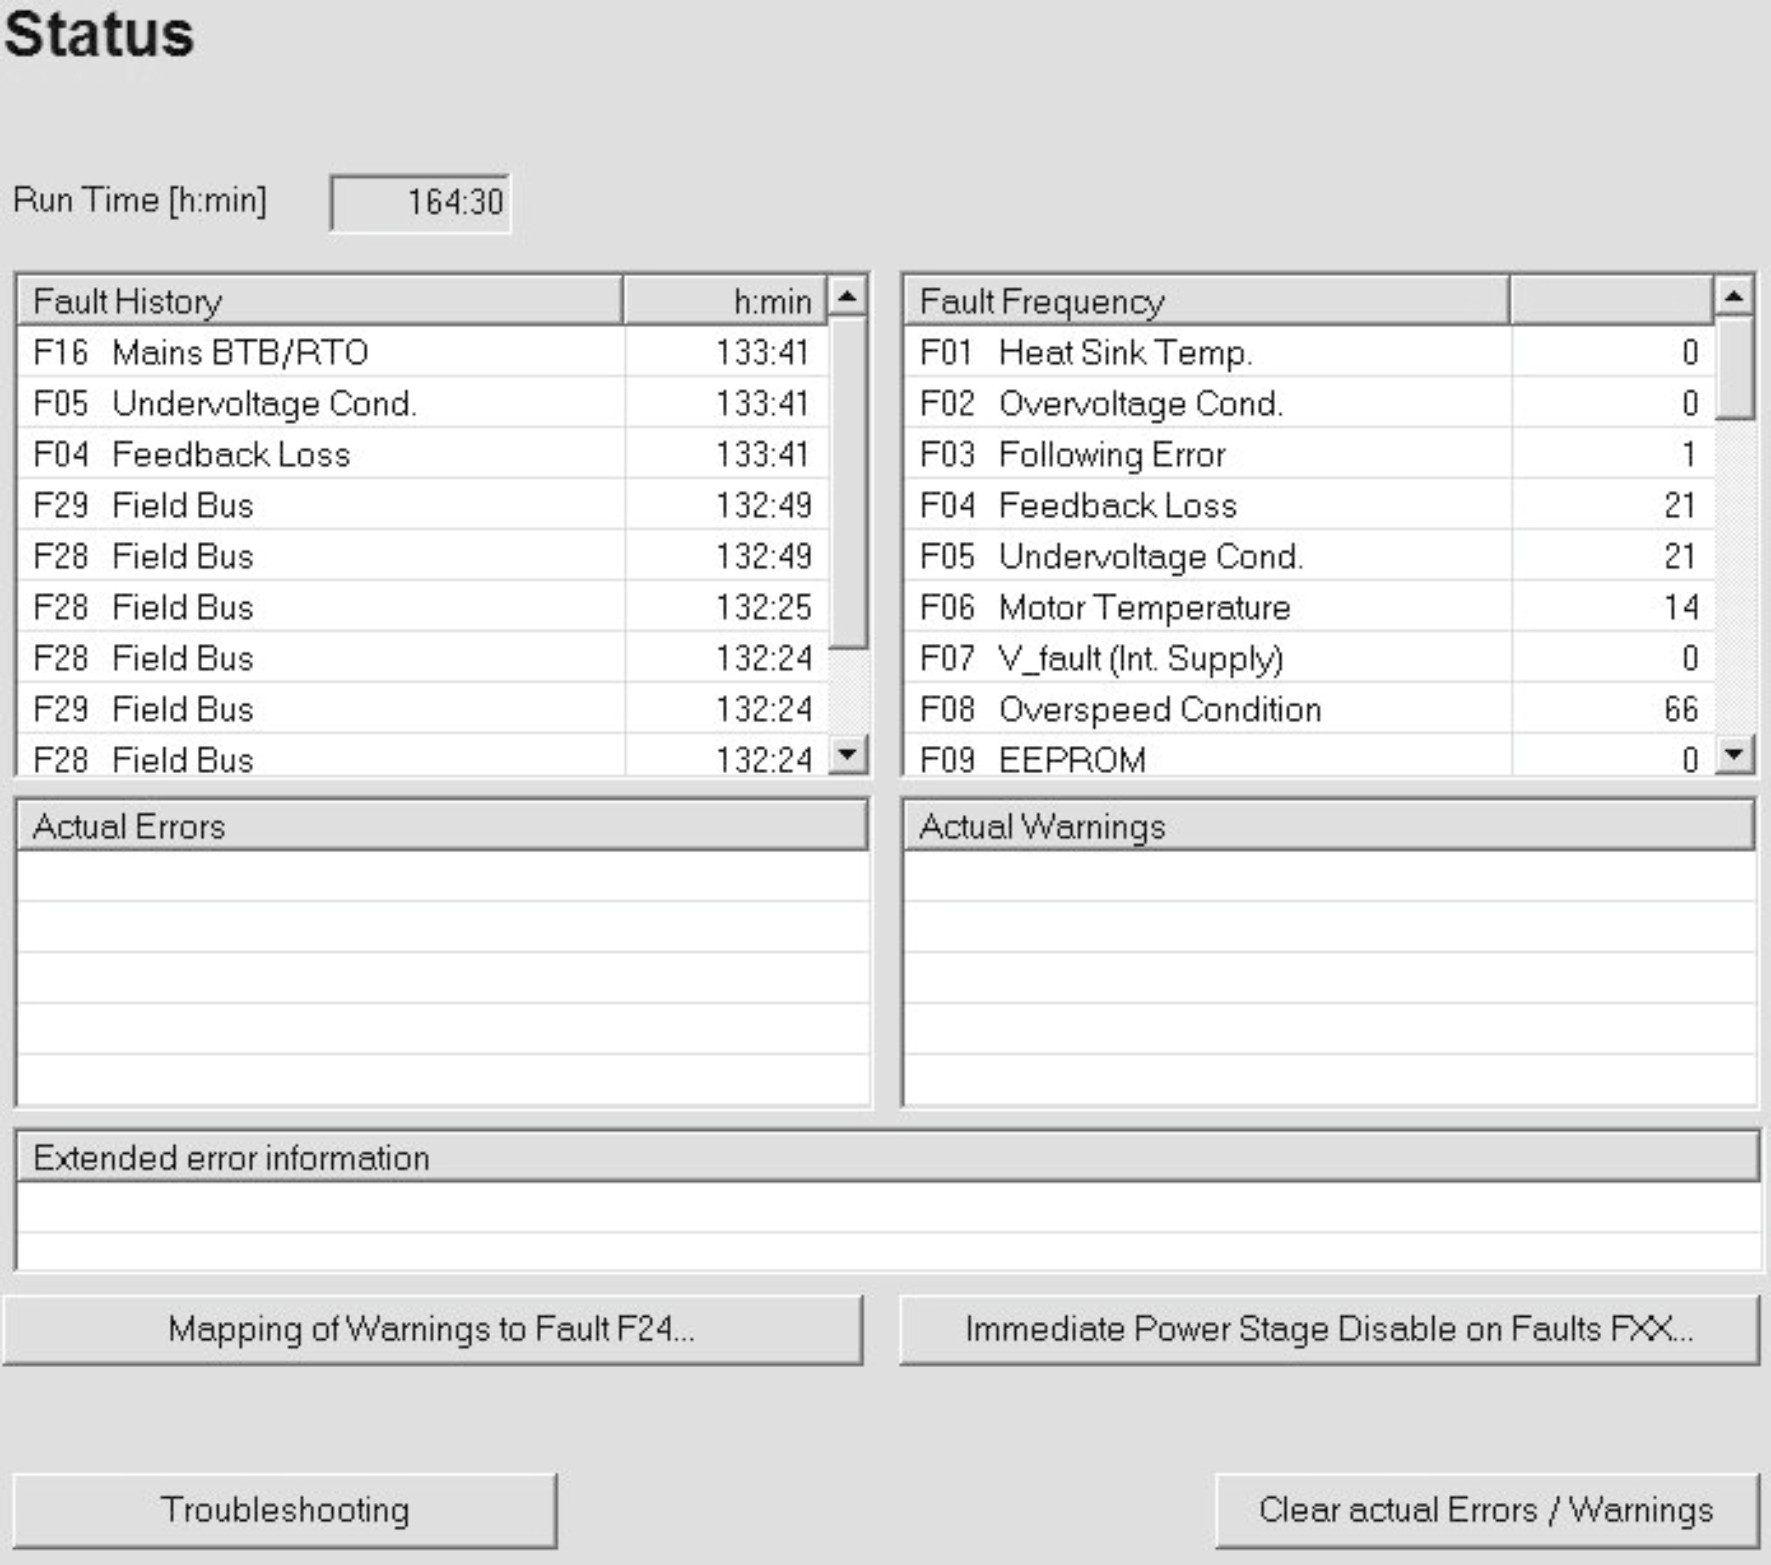Open Mapping of Warnings to Fault F24

point(432,1329)
